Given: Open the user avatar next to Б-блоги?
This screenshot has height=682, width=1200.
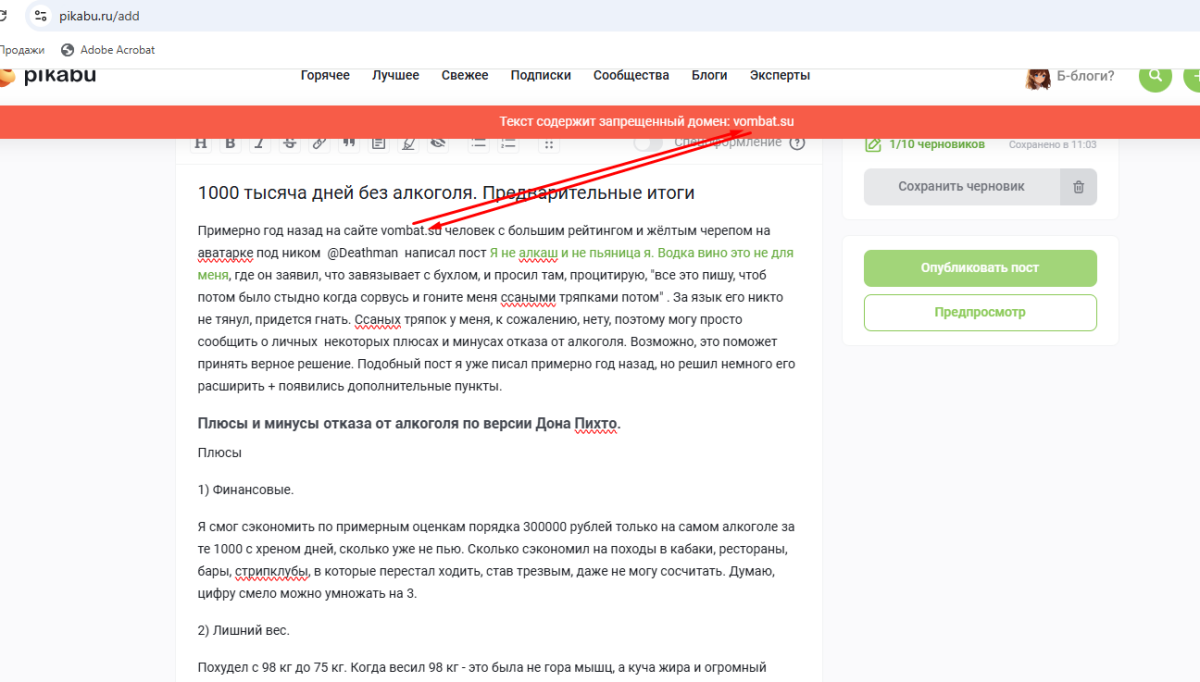Looking at the screenshot, I should pyautogui.click(x=1038, y=77).
